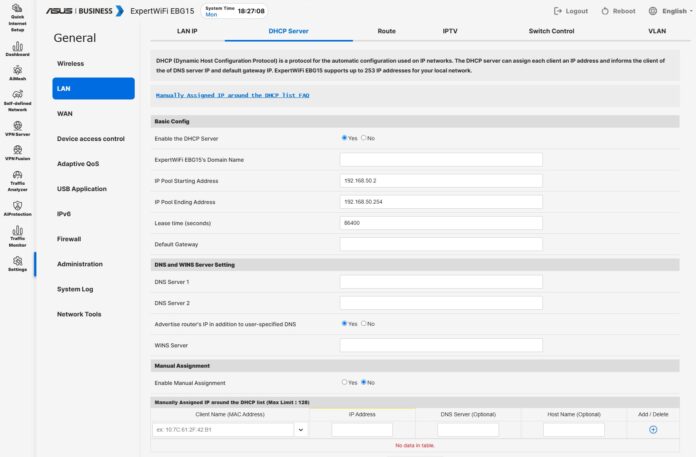Click the Logout button
This screenshot has height=457, width=696.
pyautogui.click(x=571, y=11)
